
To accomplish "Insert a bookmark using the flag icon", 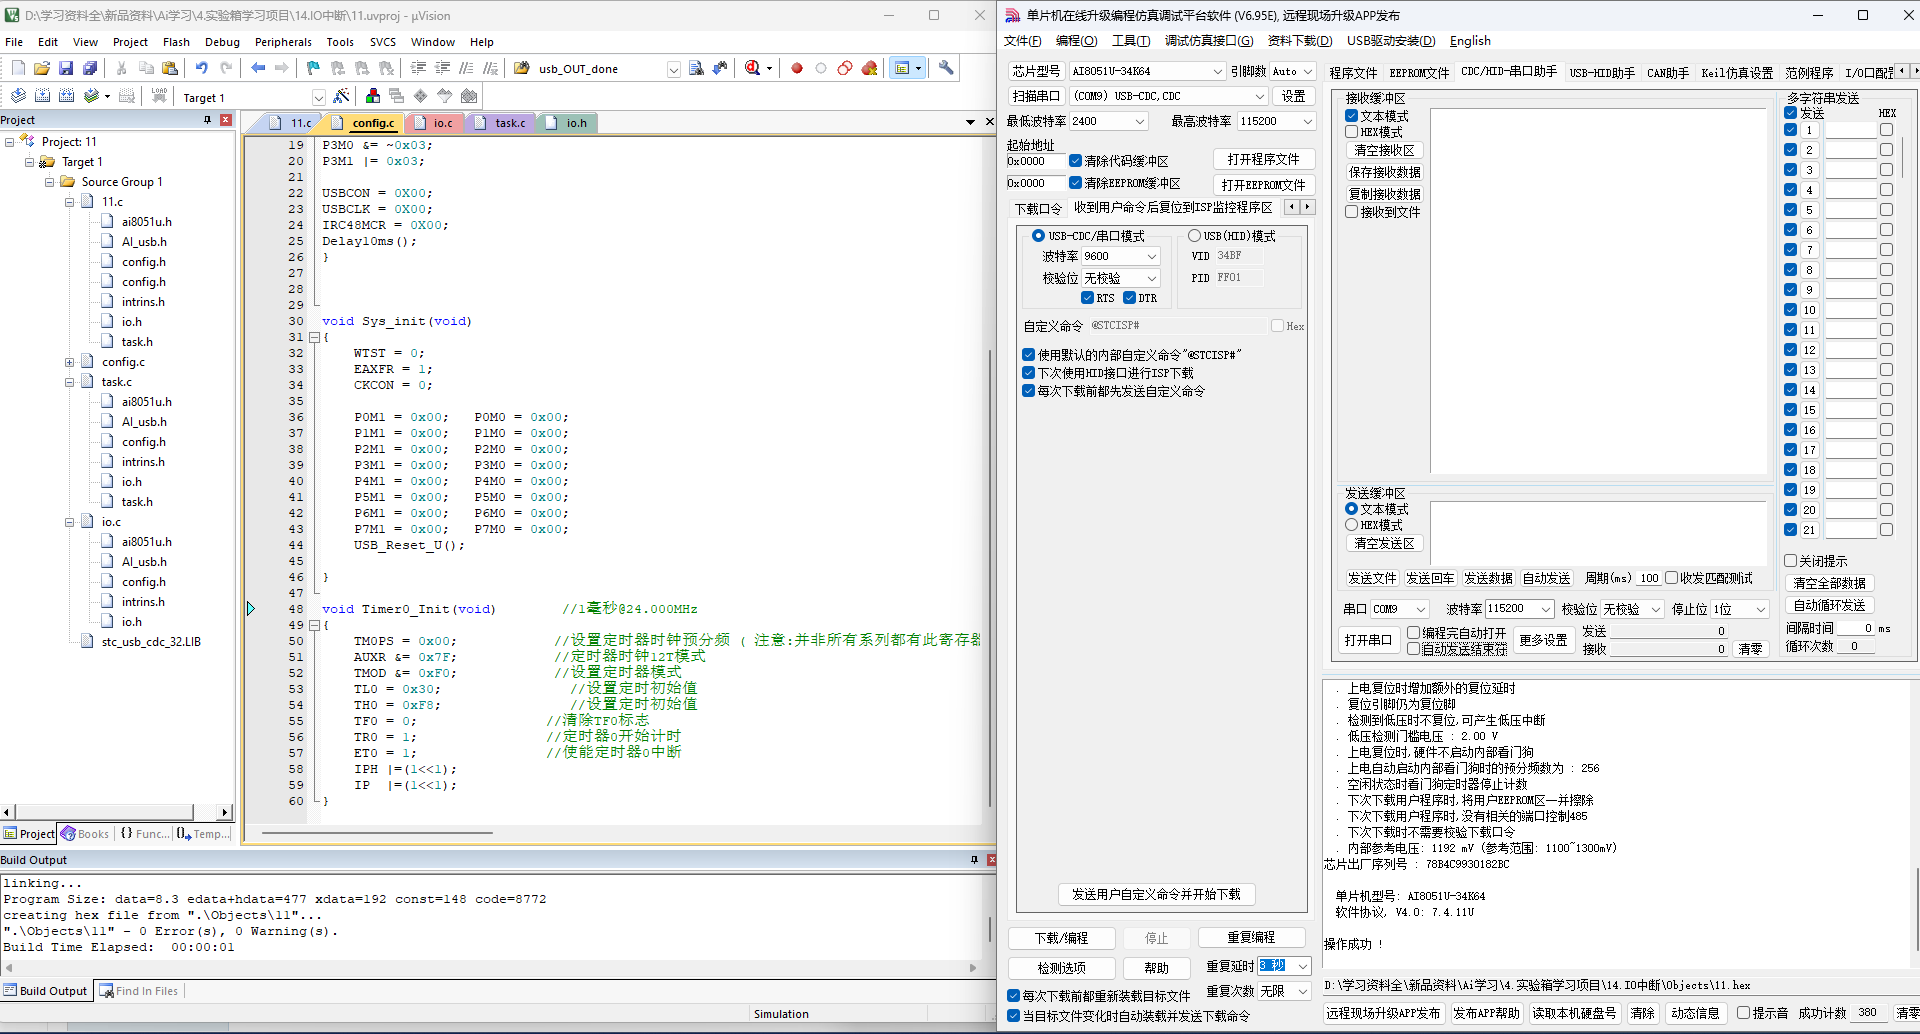I will [314, 68].
